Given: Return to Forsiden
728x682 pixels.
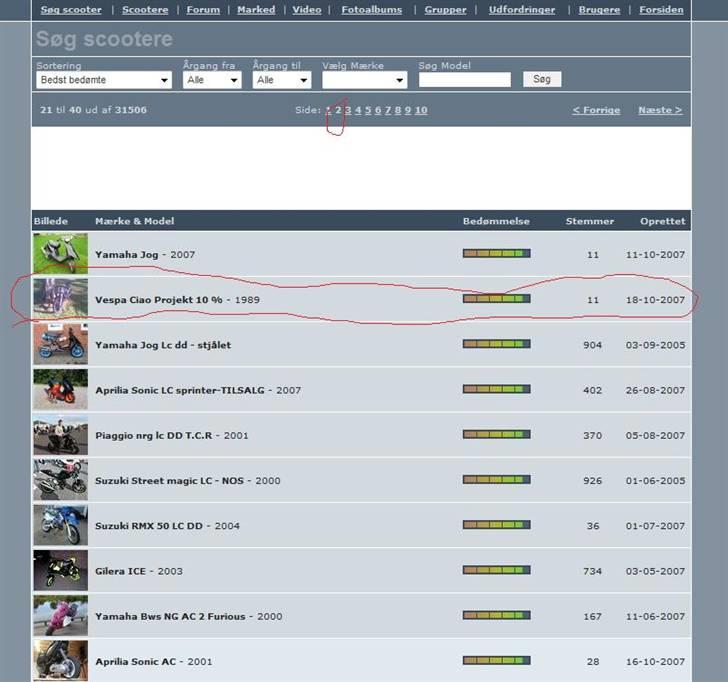Looking at the screenshot, I should coord(661,9).
